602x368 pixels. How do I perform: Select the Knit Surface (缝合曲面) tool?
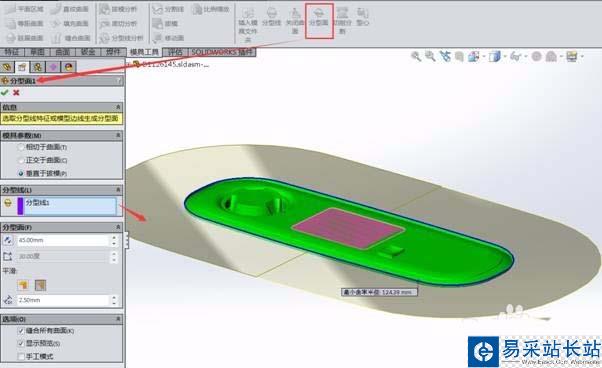coord(71,38)
